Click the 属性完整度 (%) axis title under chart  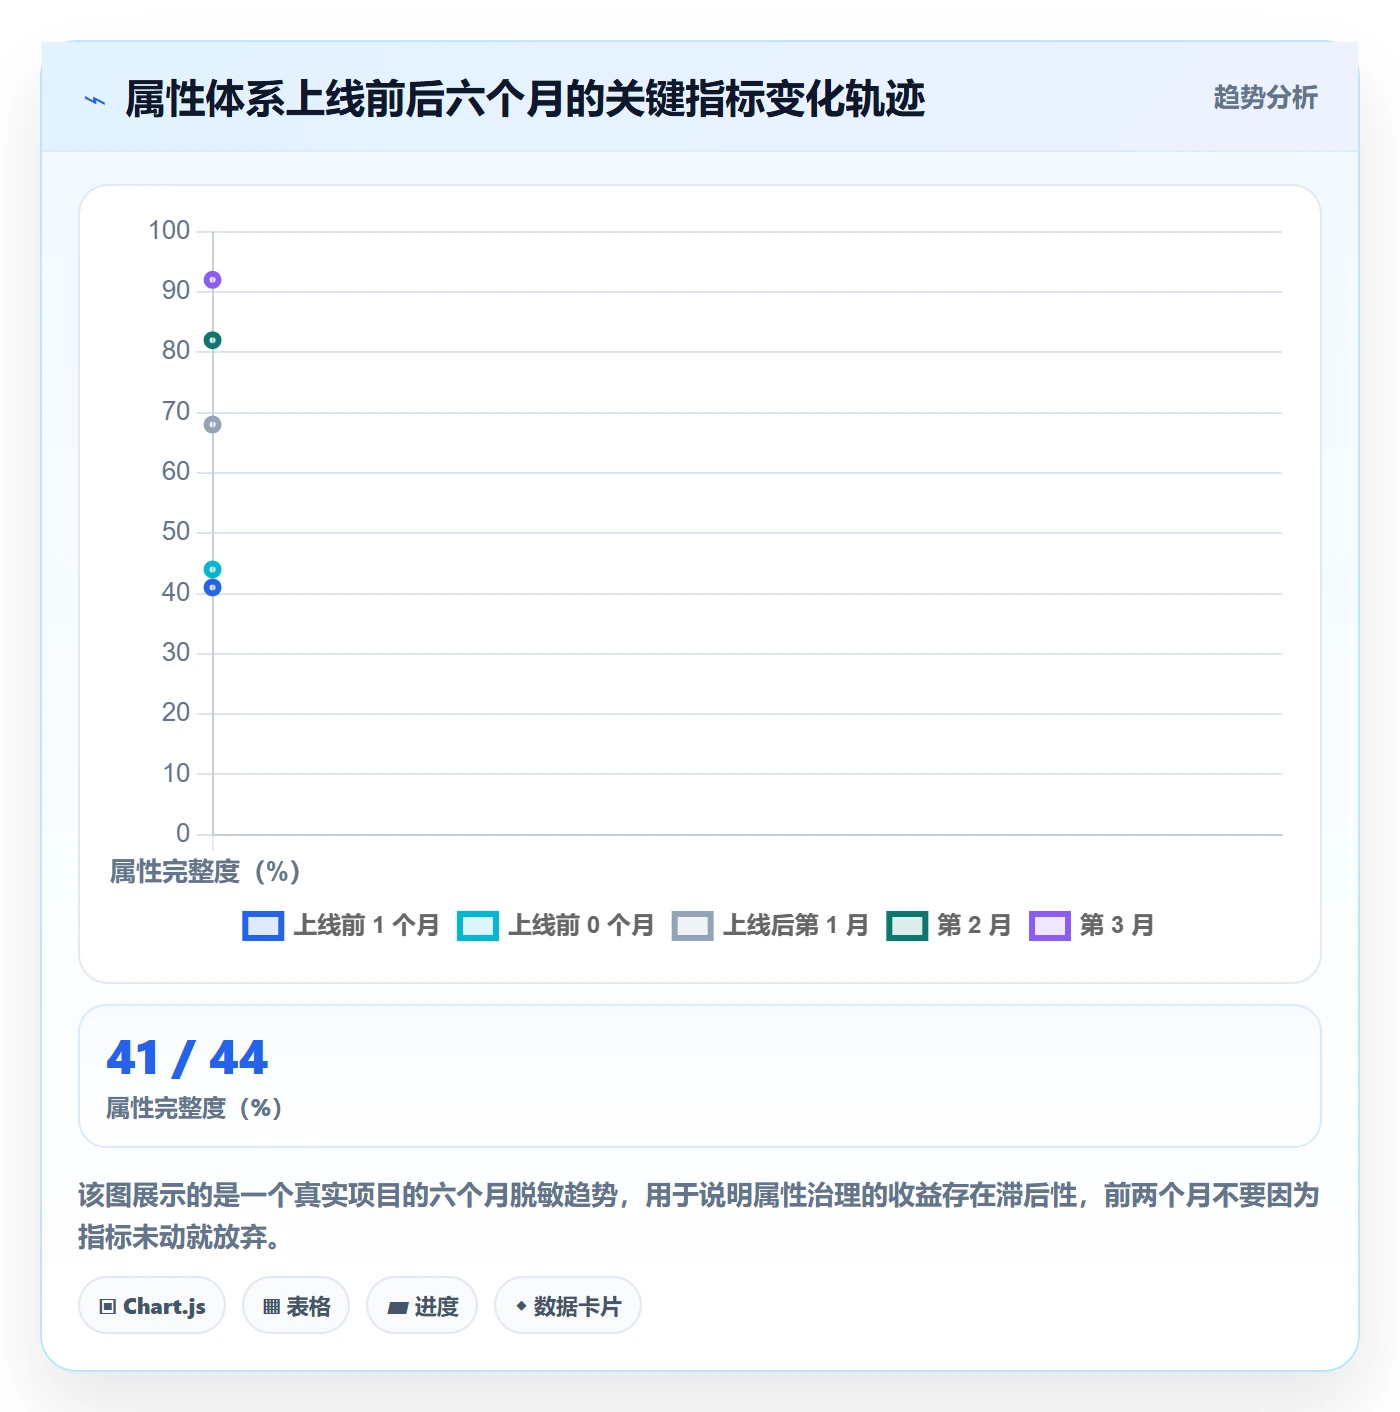205,872
